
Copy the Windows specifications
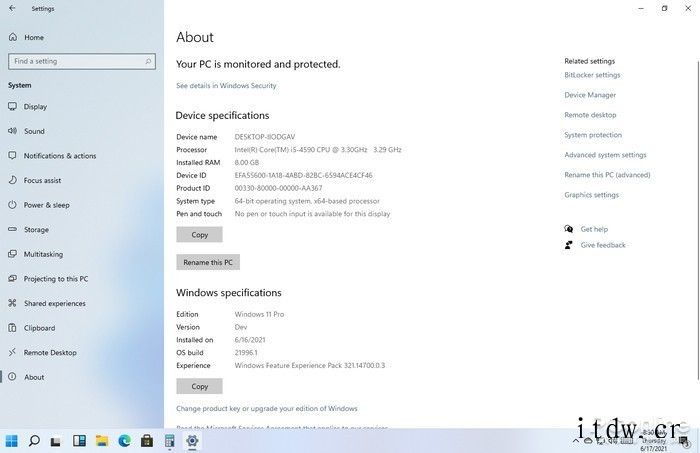point(199,387)
